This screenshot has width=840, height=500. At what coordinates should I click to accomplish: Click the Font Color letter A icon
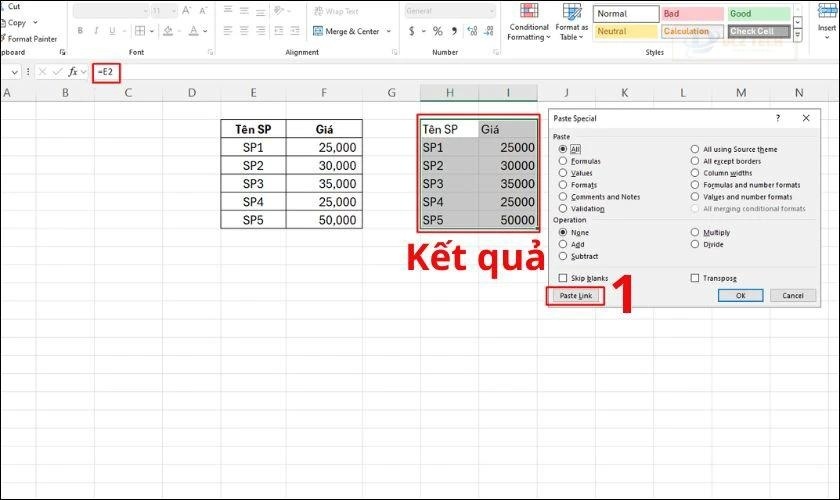[193, 31]
